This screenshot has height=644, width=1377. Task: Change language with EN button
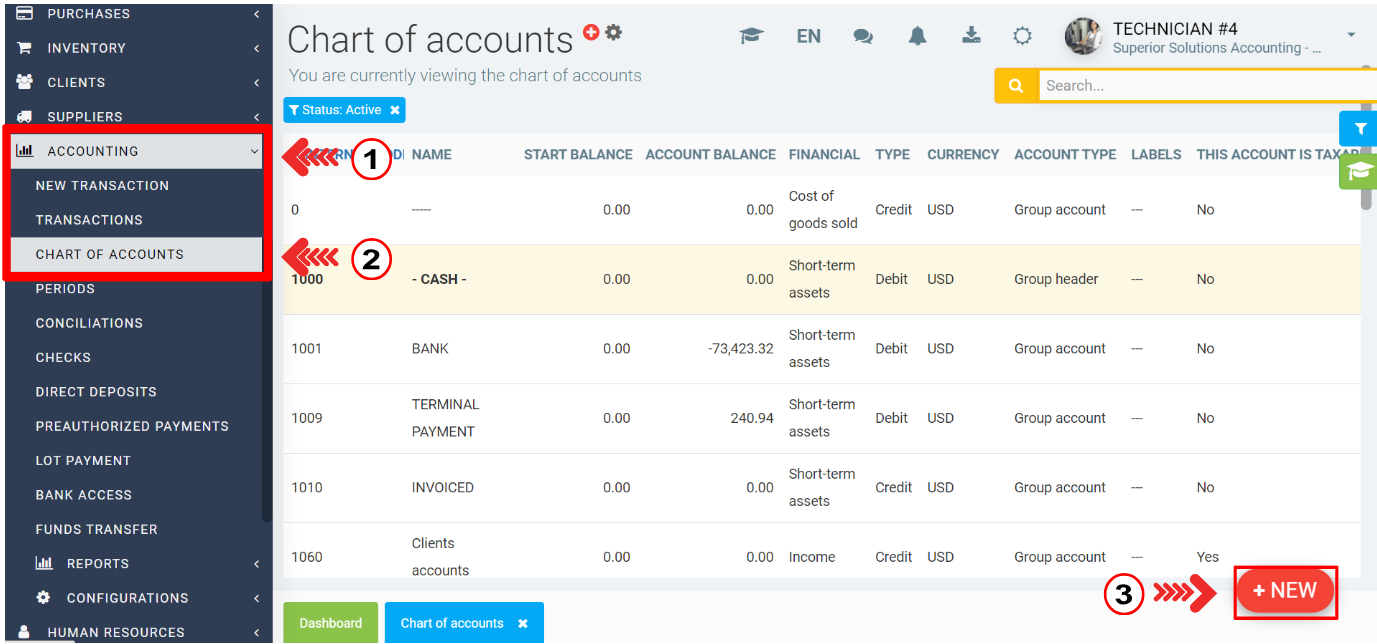[808, 36]
